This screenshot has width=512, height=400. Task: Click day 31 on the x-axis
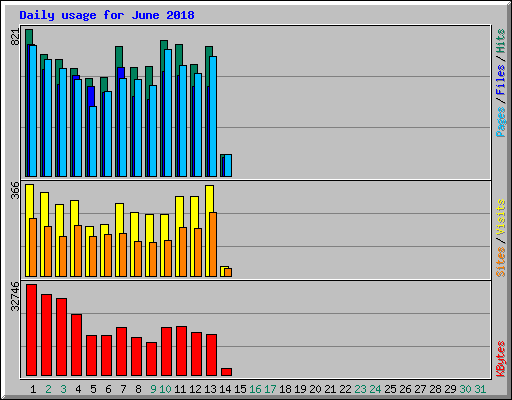coord(480,389)
